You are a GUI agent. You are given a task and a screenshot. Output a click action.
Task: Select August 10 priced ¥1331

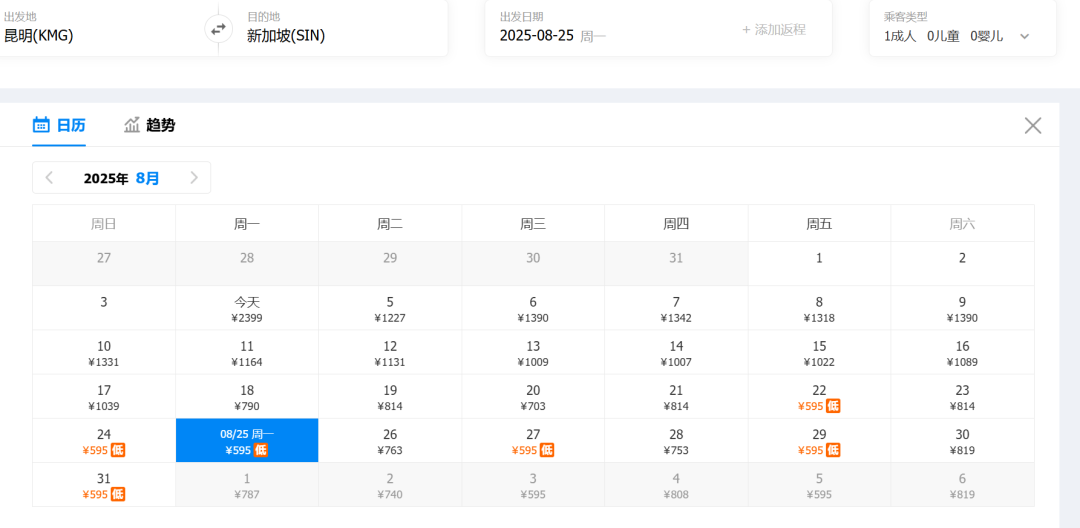coord(104,352)
